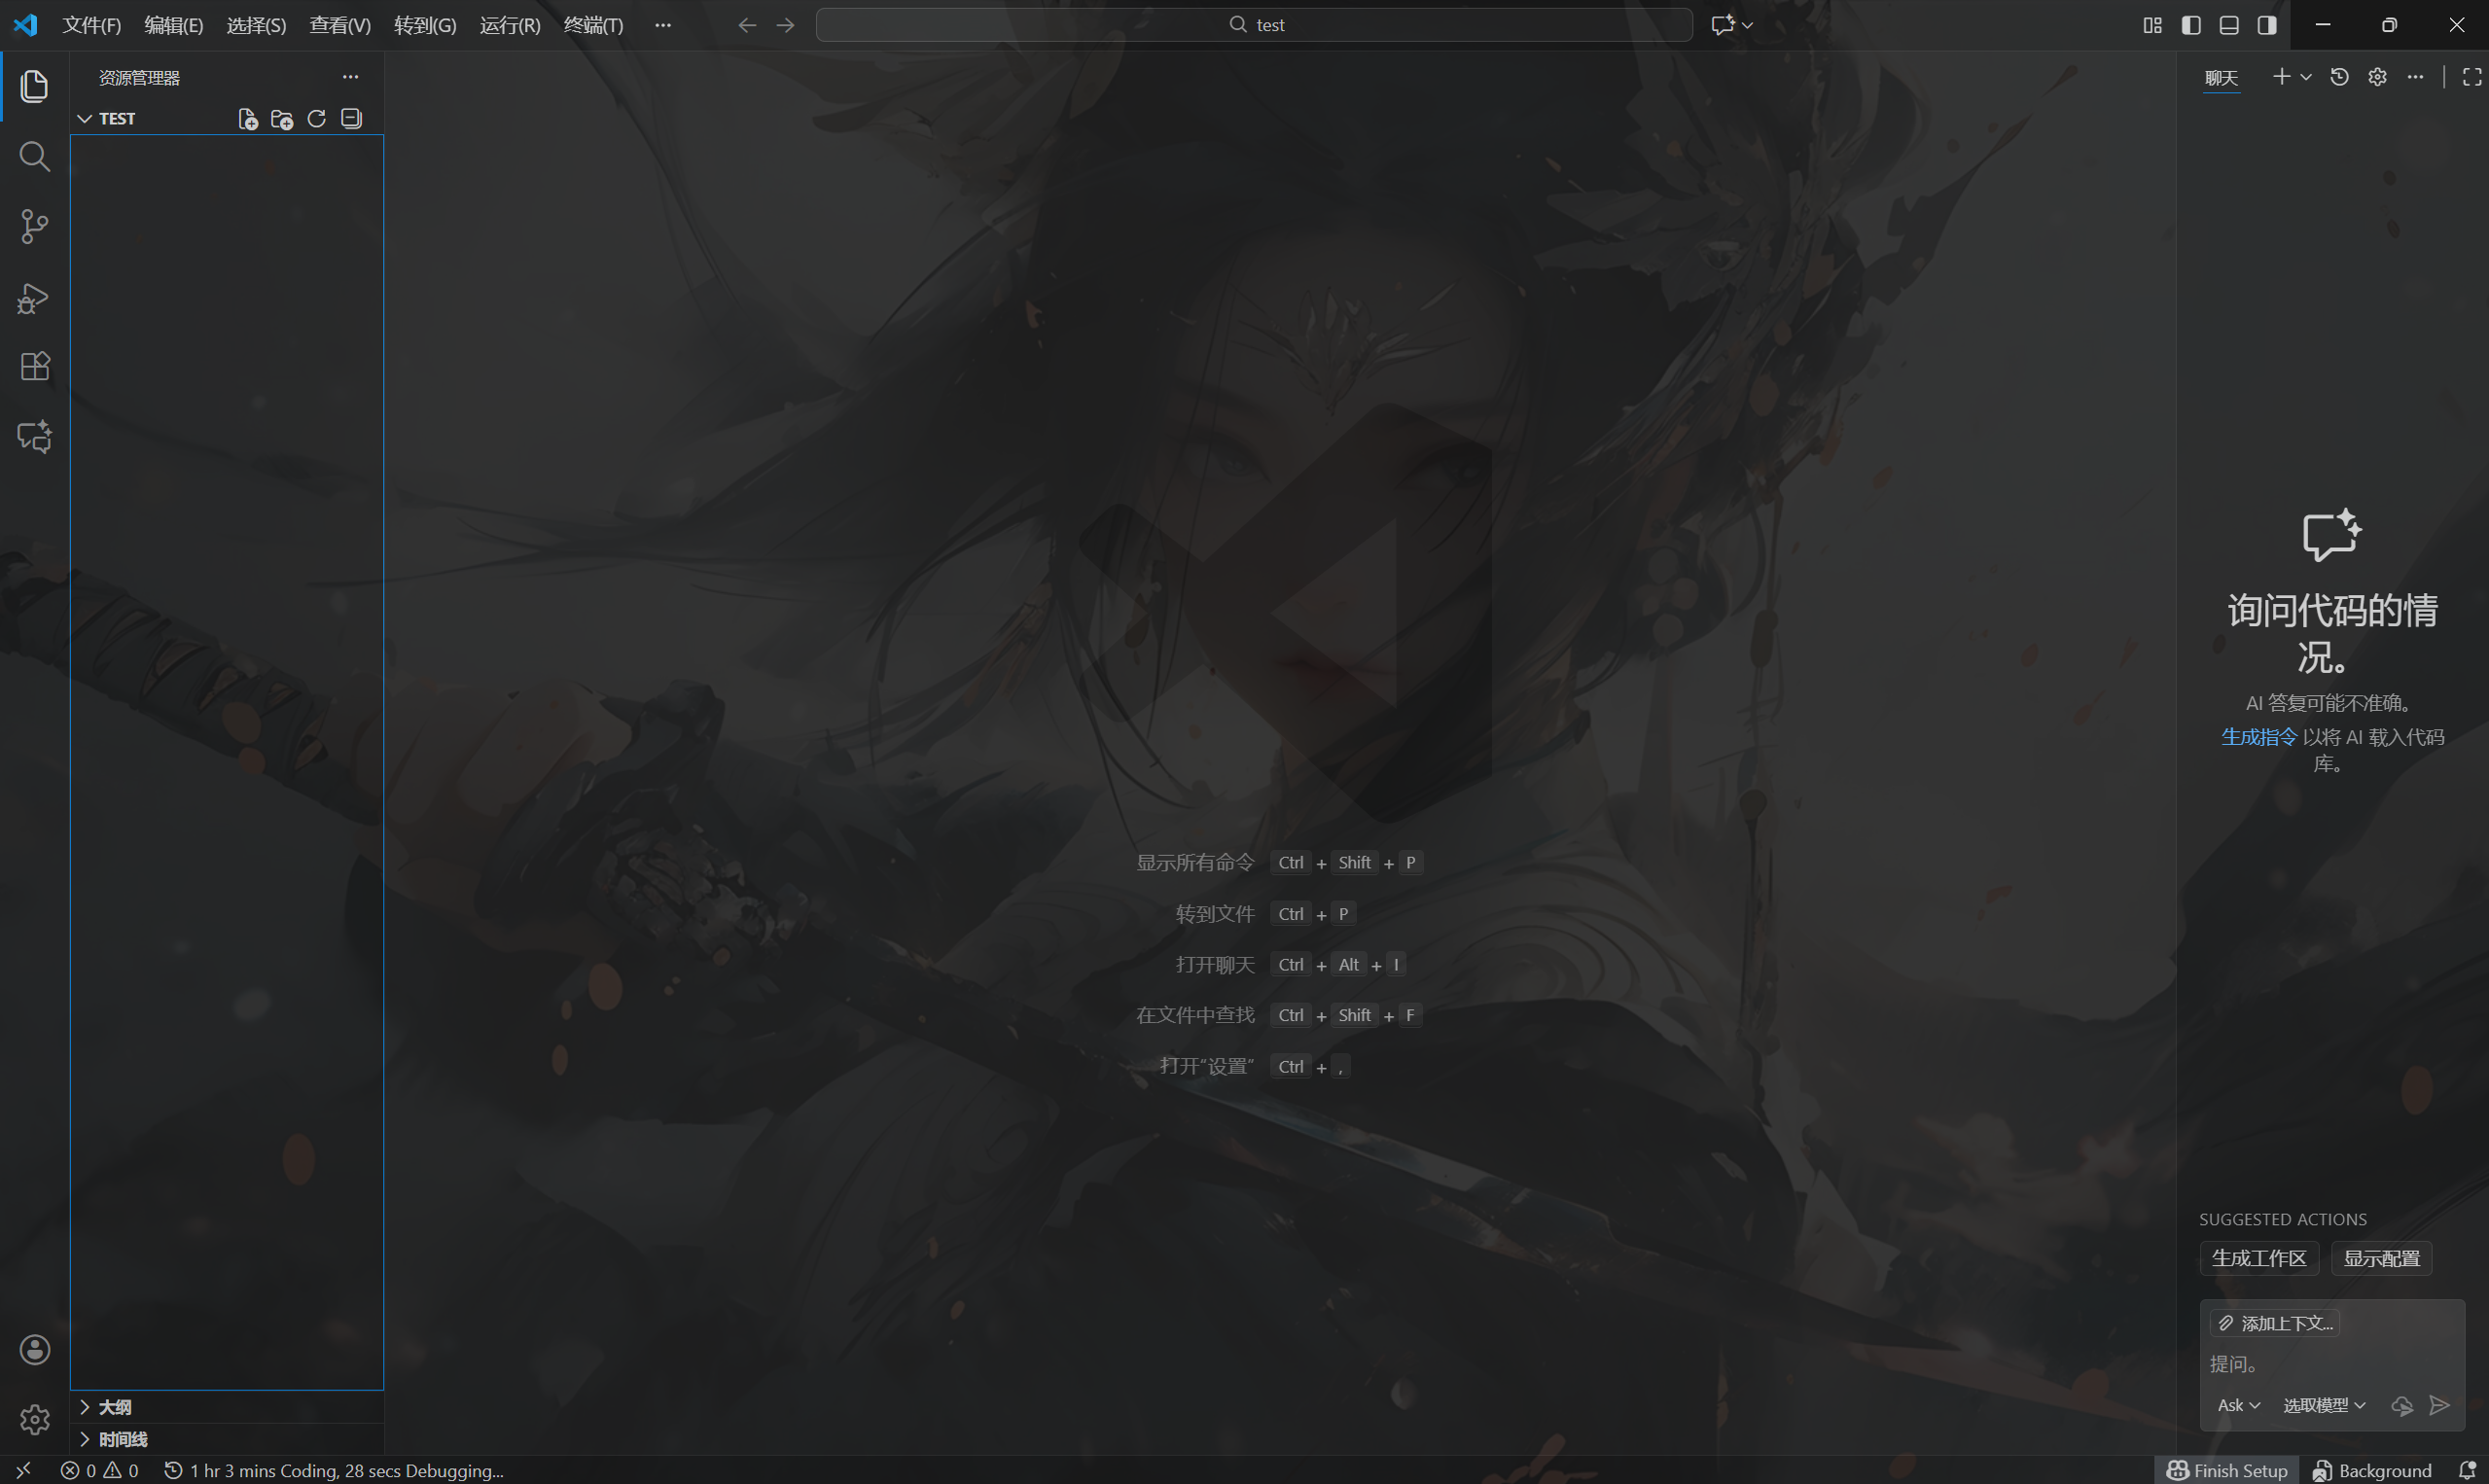
Task: Refresh the Explorer view
Action: pyautogui.click(x=316, y=118)
